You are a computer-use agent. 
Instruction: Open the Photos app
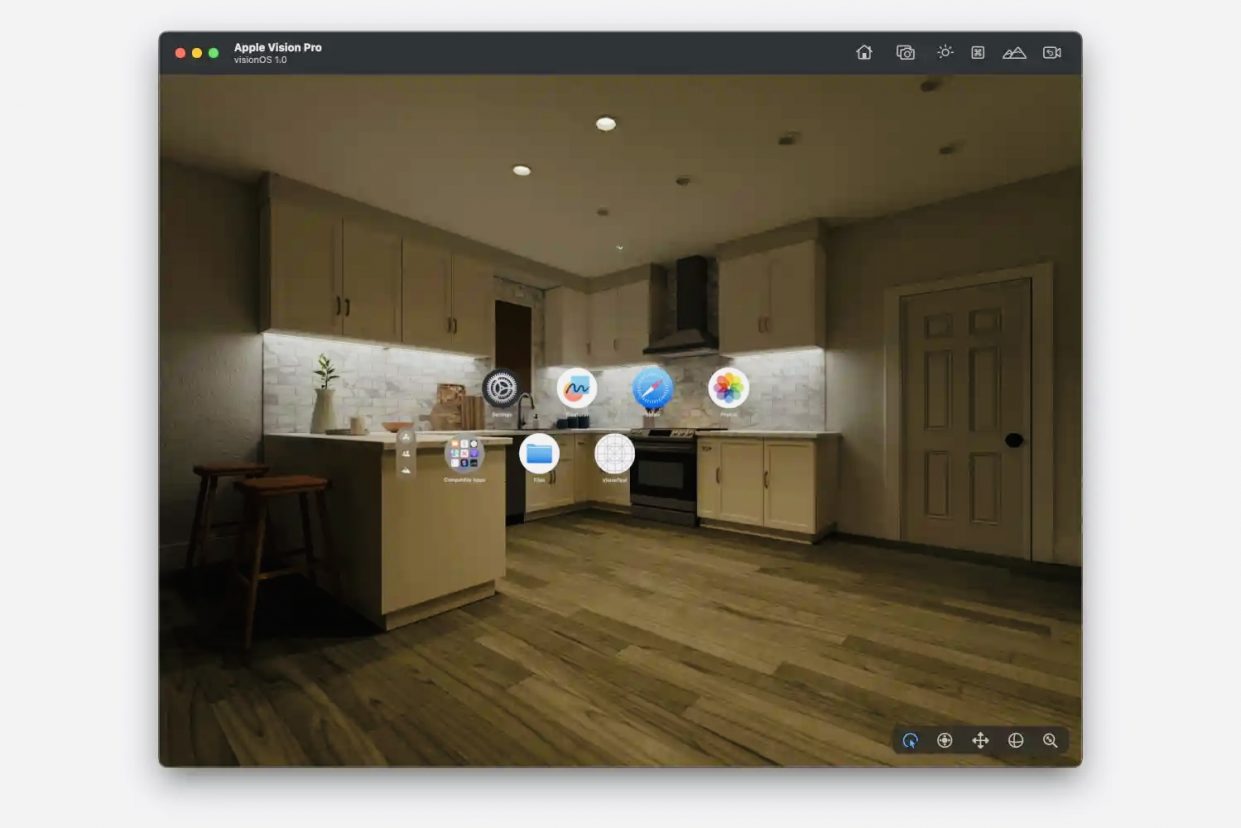[729, 387]
